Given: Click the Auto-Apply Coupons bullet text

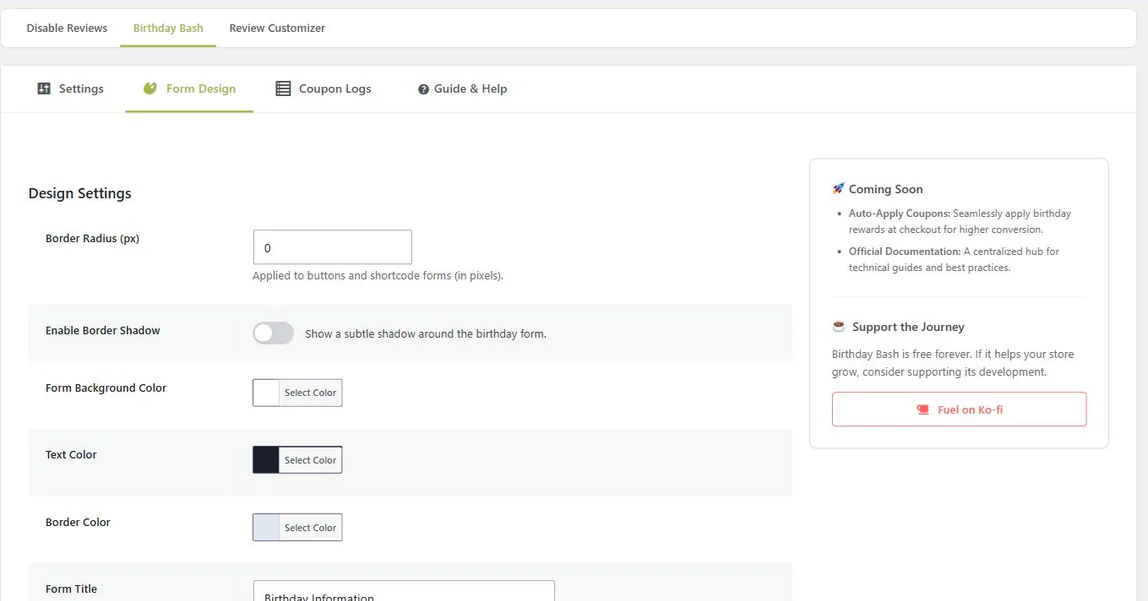Looking at the screenshot, I should (x=960, y=221).
